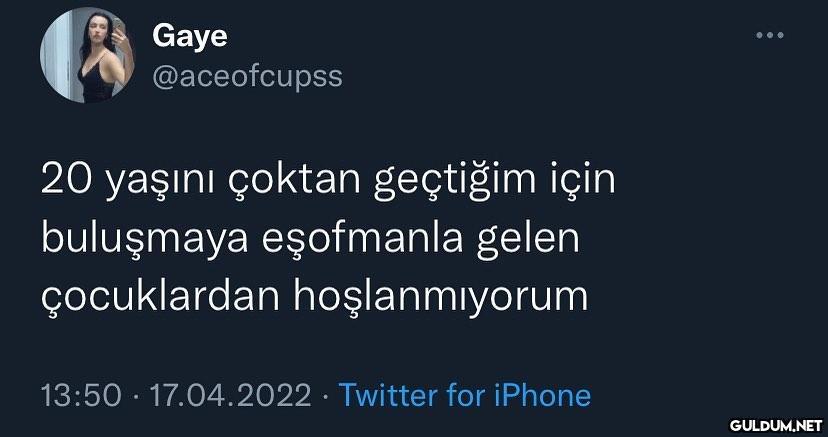Click the Twitter for iPhone source link
Image resolution: width=828 pixels, height=437 pixels.
point(465,395)
